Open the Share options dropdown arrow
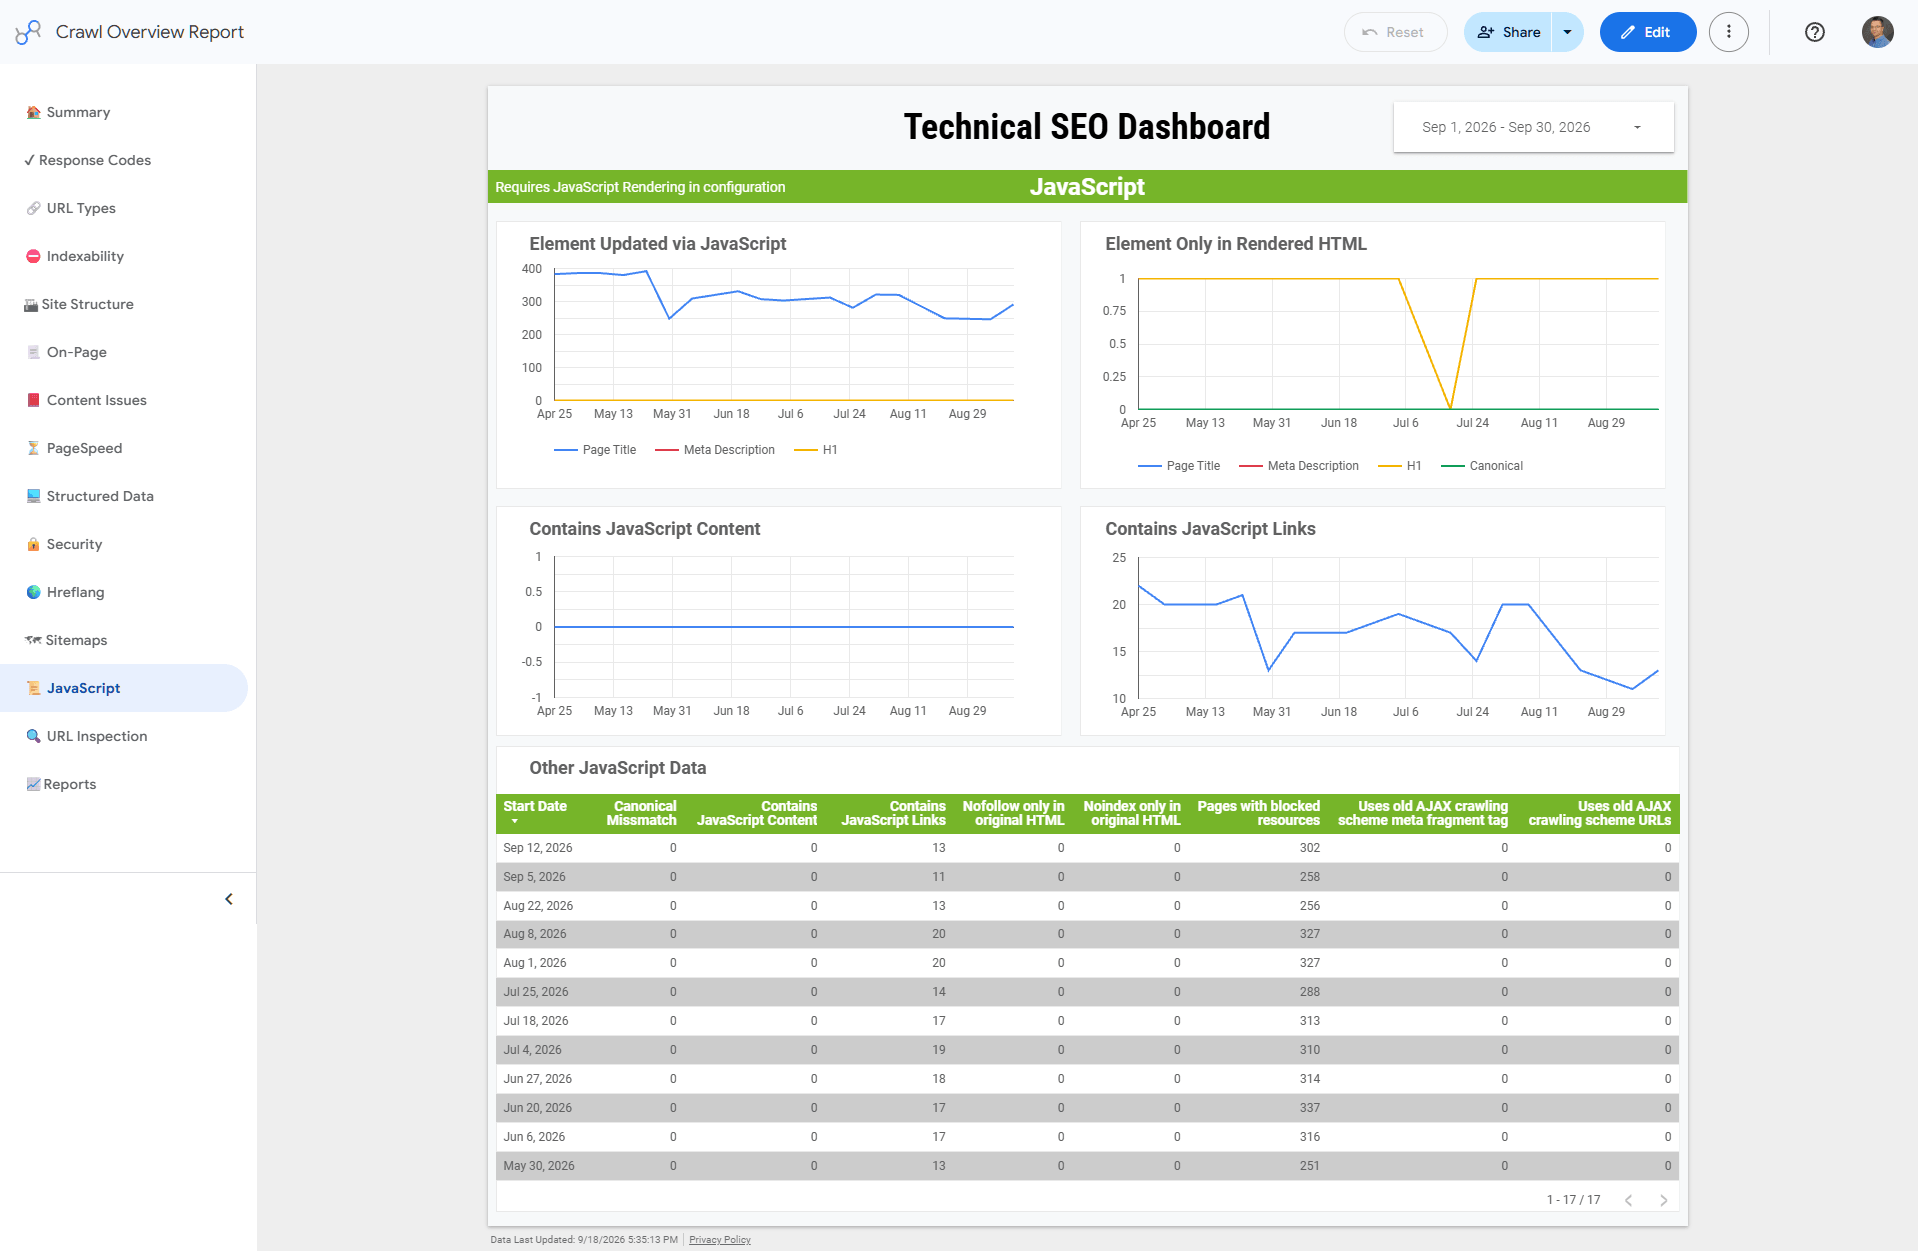This screenshot has width=1918, height=1251. click(1567, 32)
